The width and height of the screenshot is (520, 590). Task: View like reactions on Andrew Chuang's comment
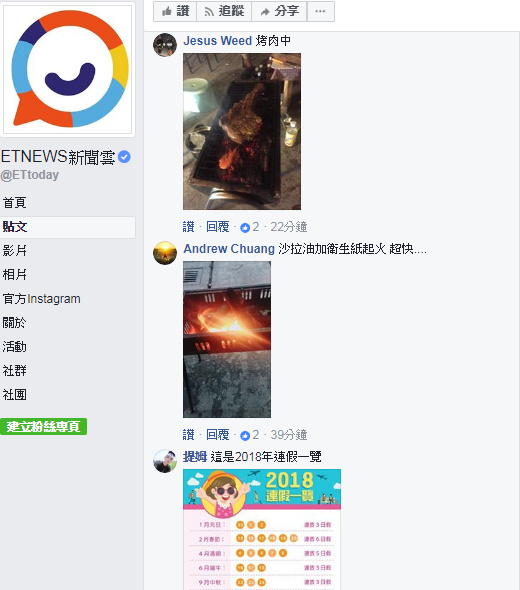click(249, 435)
